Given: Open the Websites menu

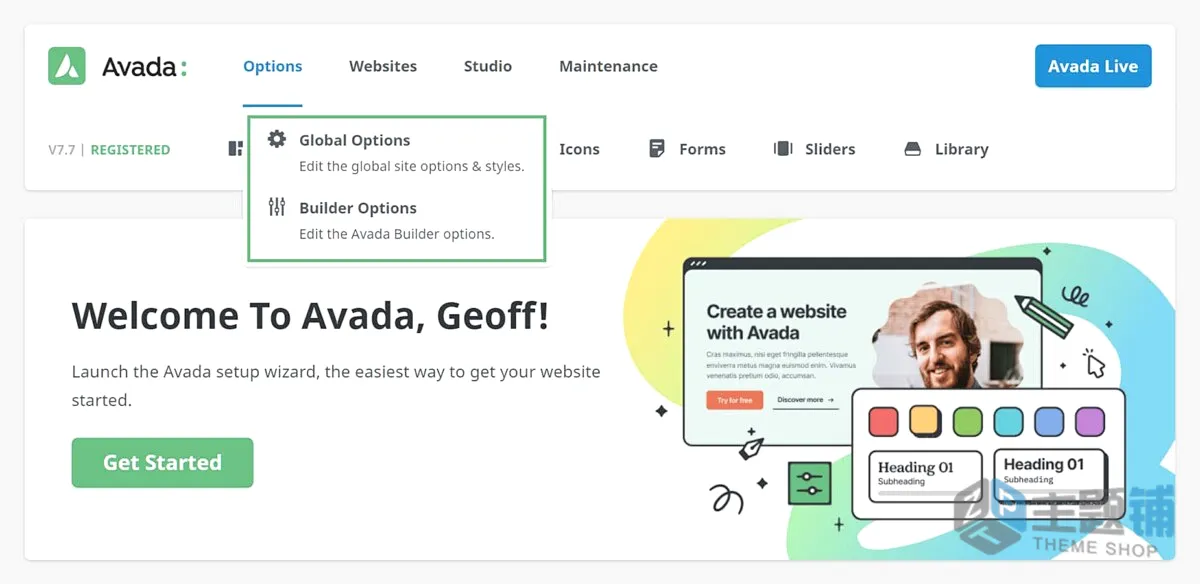Looking at the screenshot, I should 383,66.
